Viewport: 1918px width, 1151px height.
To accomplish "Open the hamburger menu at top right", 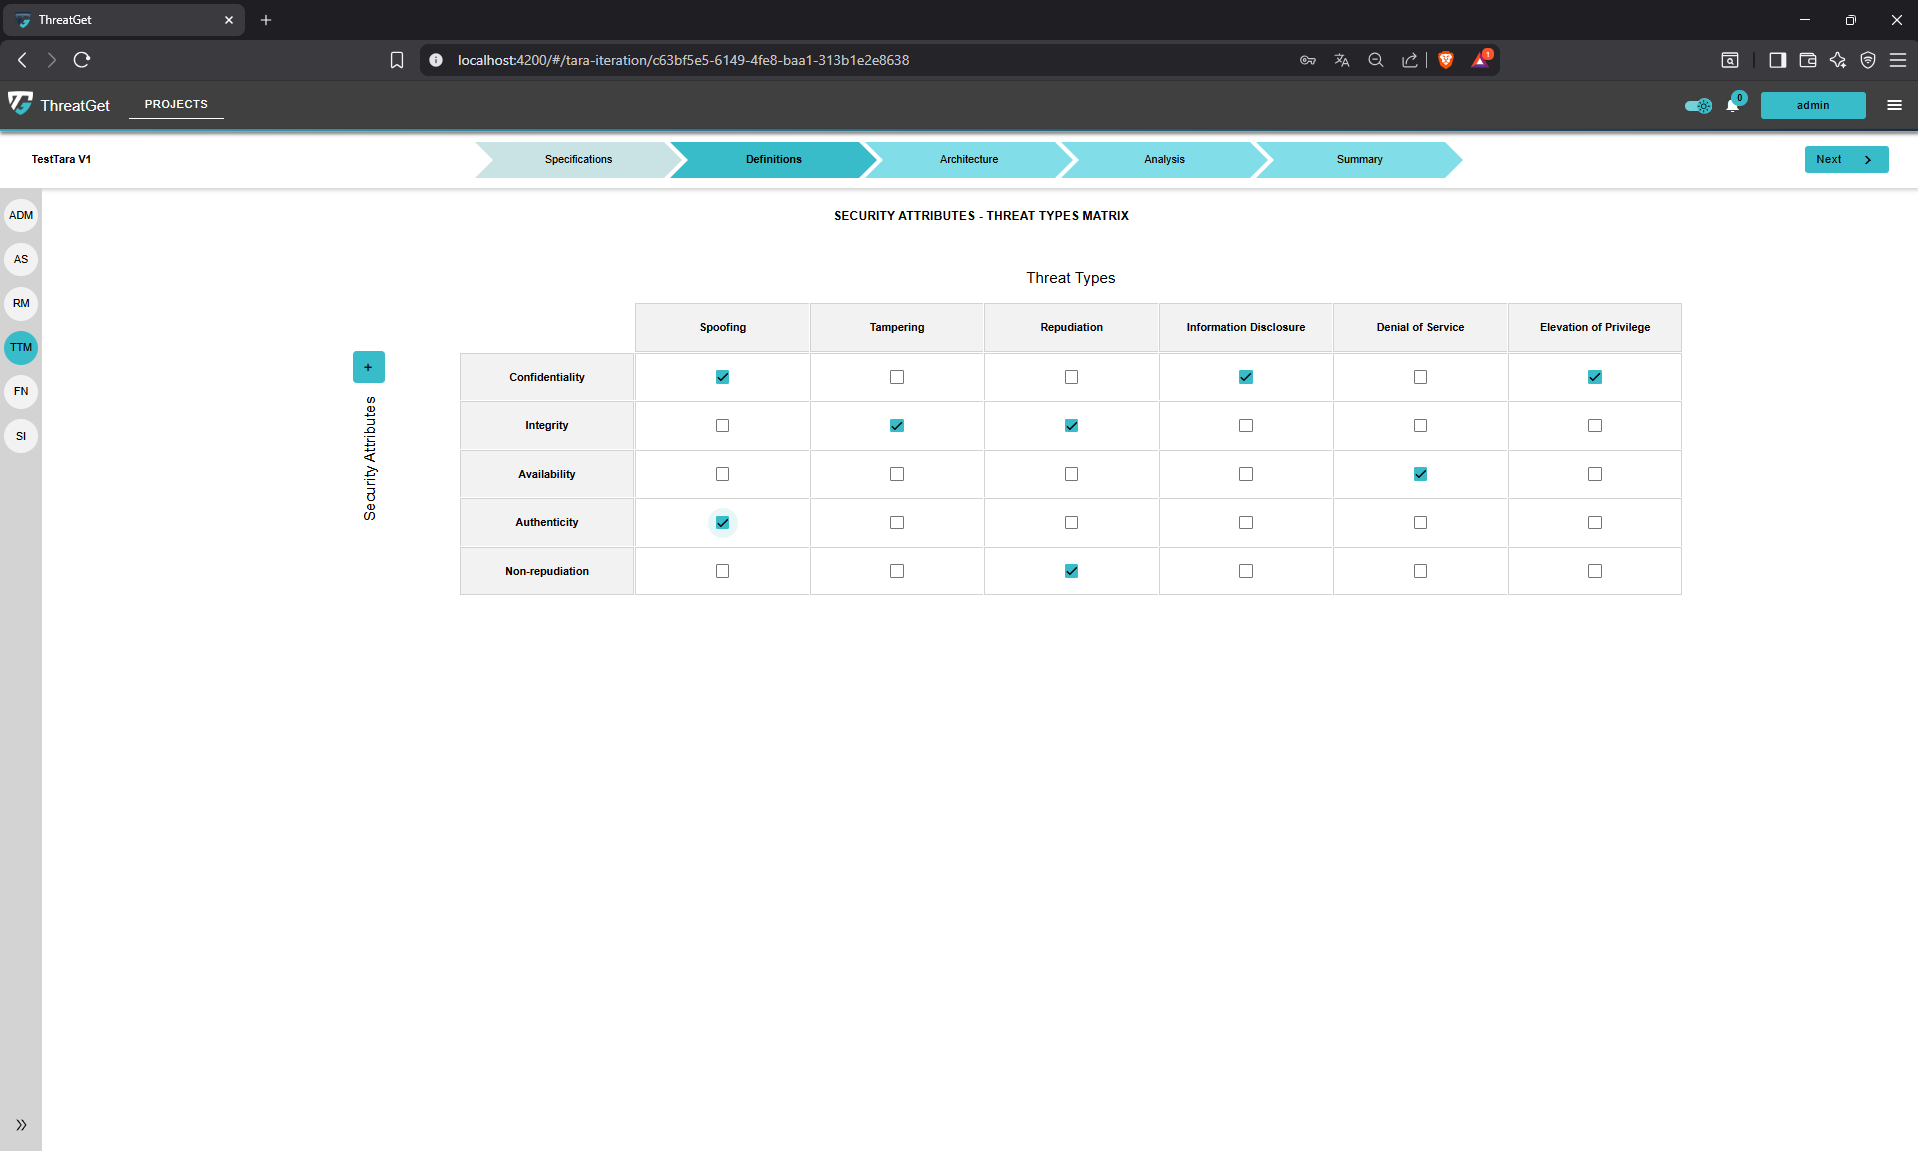I will 1894,105.
